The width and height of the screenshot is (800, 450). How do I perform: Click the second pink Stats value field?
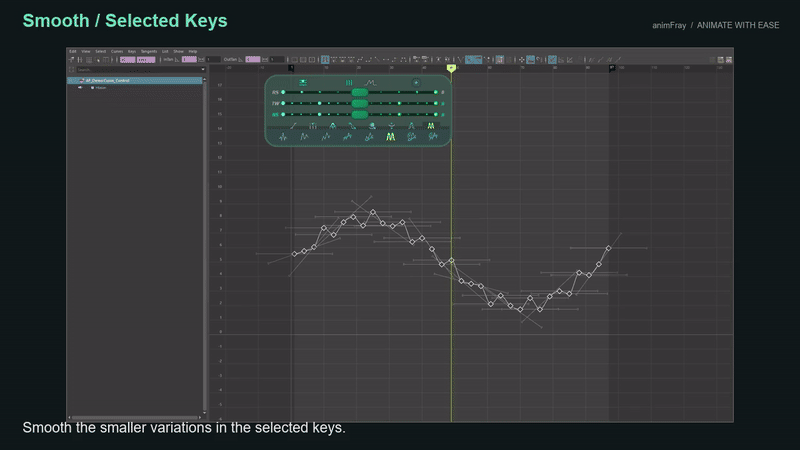(146, 60)
